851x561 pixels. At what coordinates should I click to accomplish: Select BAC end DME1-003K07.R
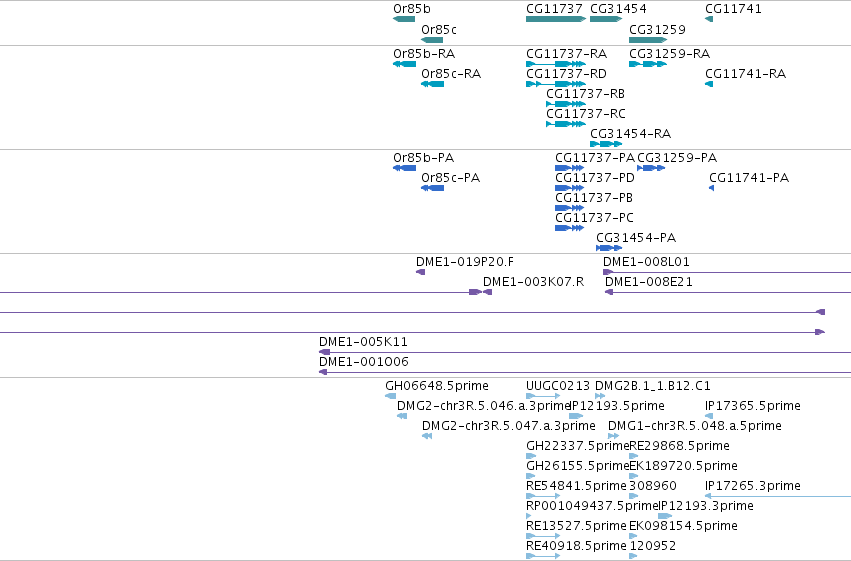pos(534,282)
